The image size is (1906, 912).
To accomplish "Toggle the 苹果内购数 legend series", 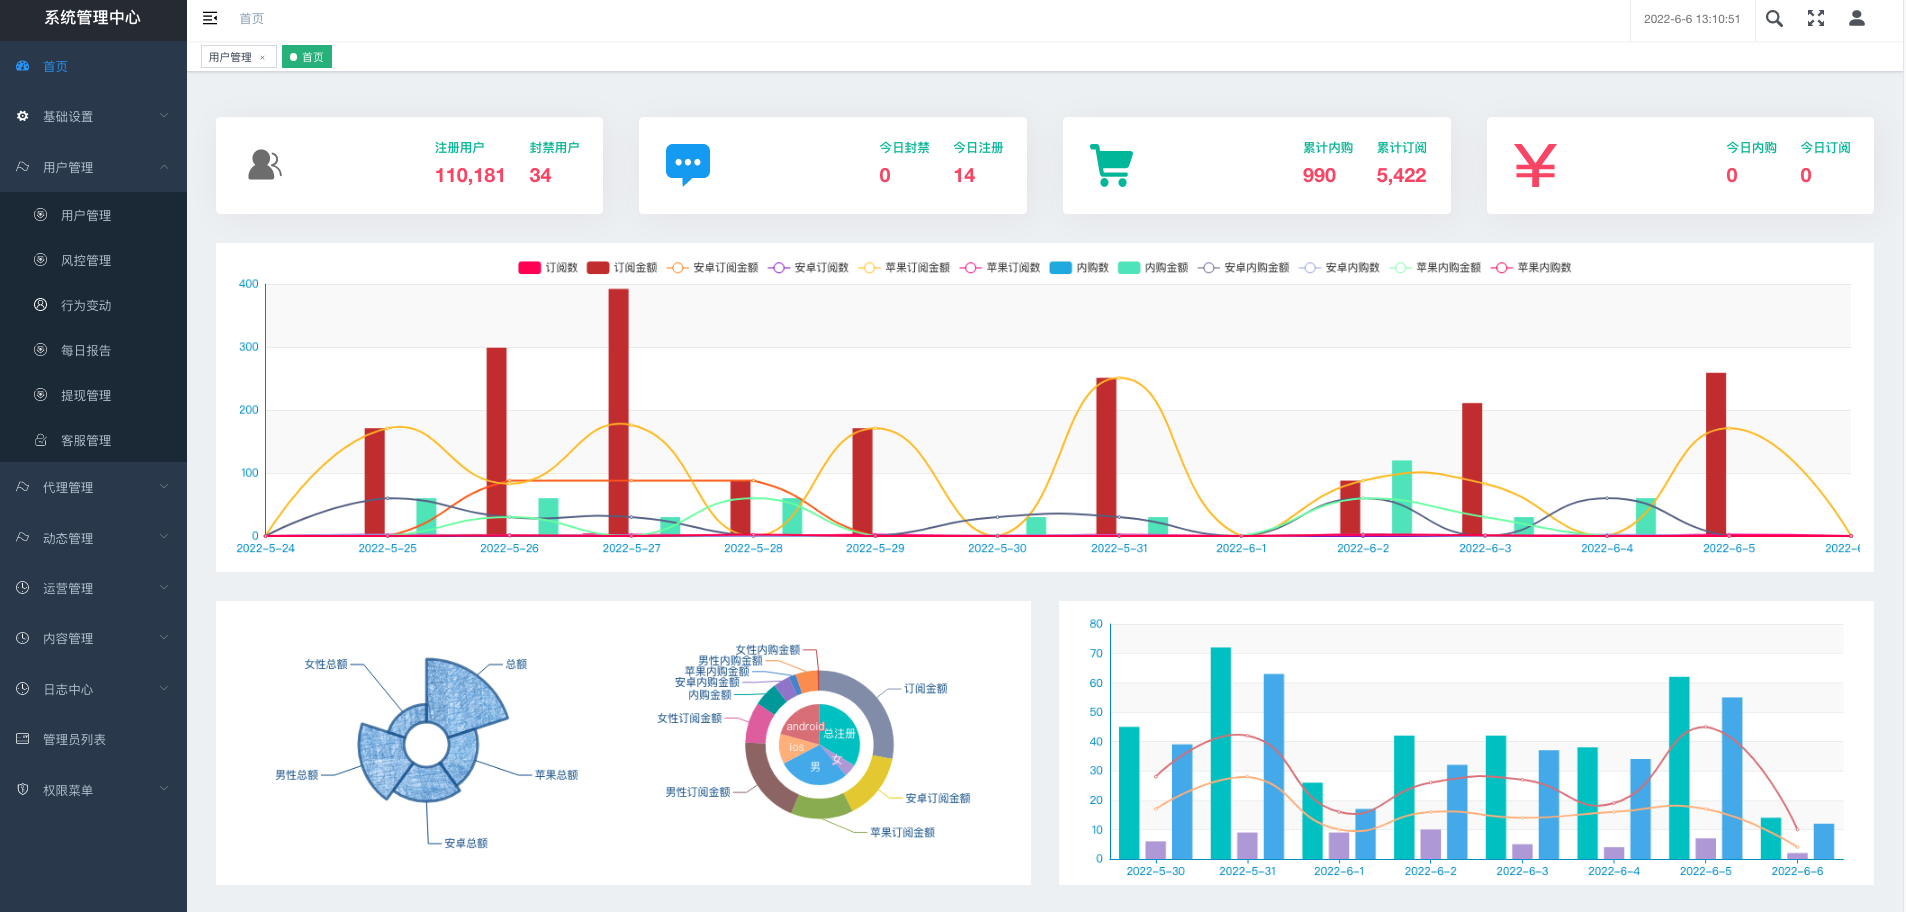I will coord(1531,268).
